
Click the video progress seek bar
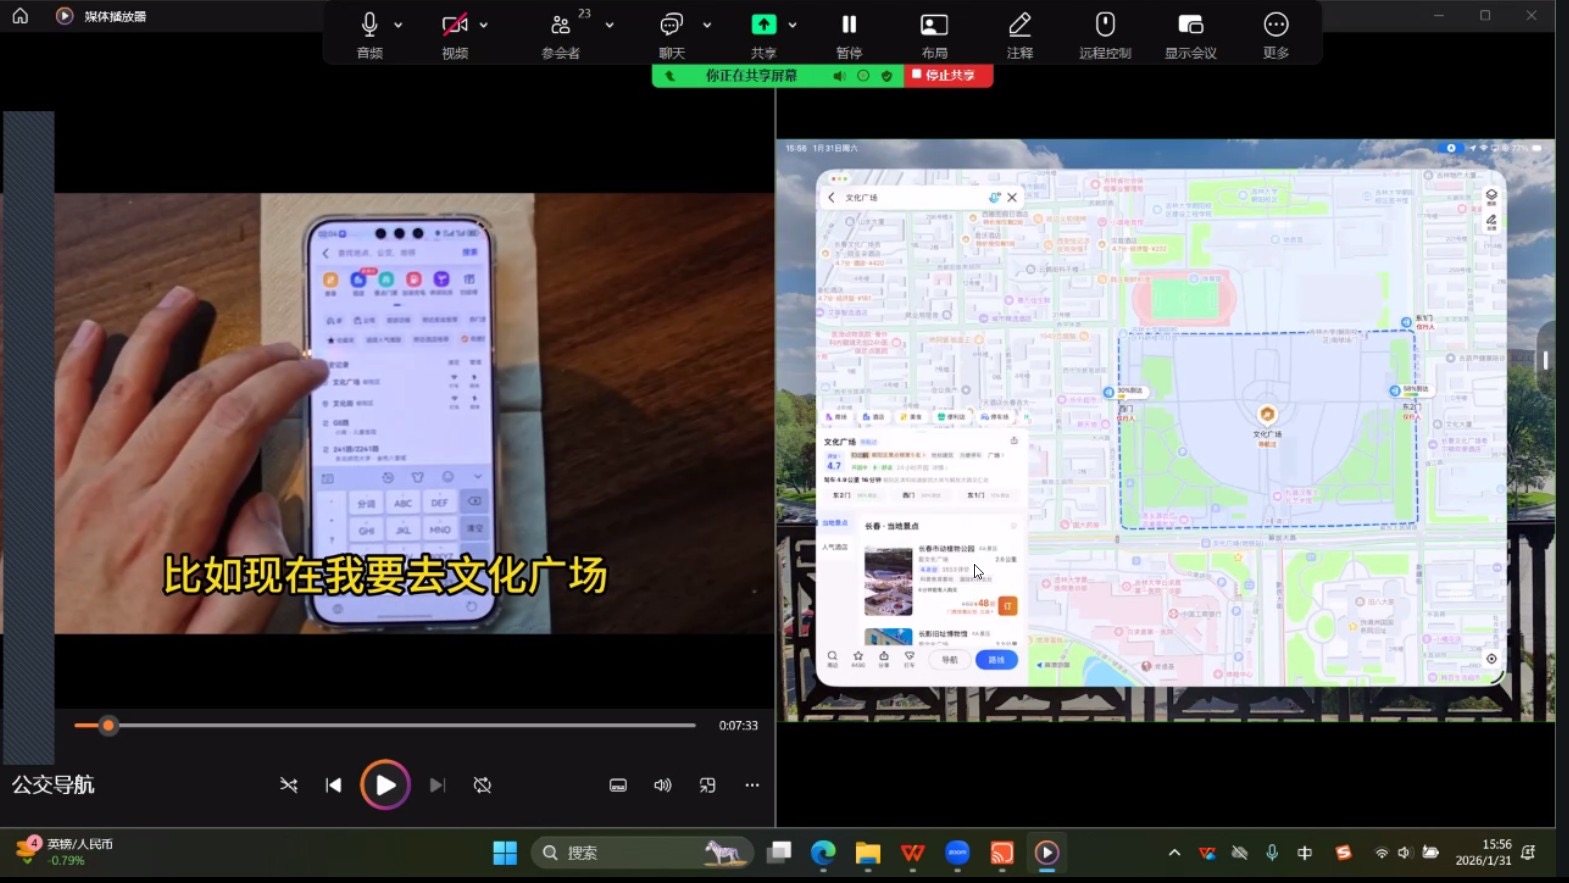[400, 725]
